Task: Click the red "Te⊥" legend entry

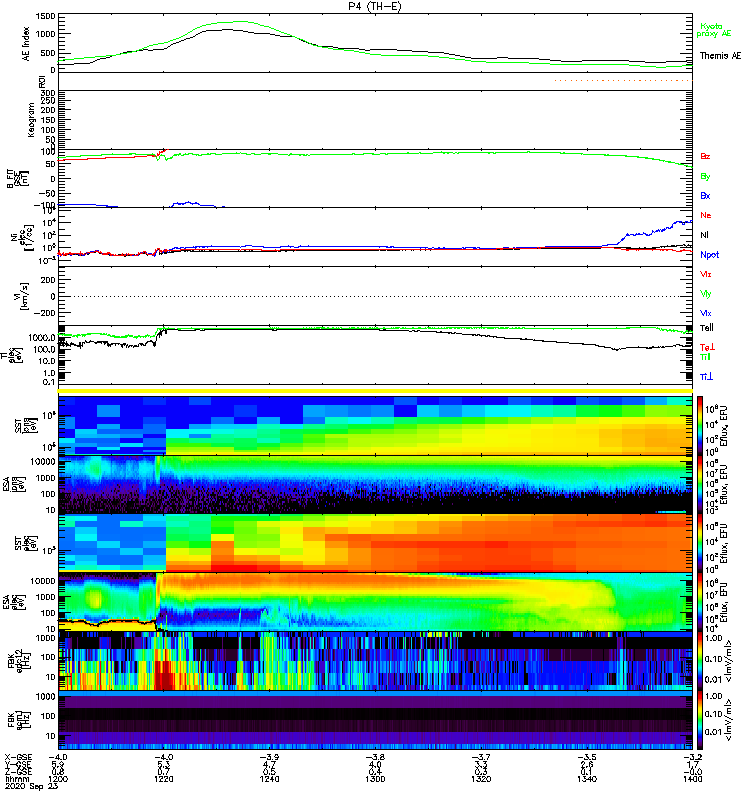Action: pyautogui.click(x=707, y=347)
